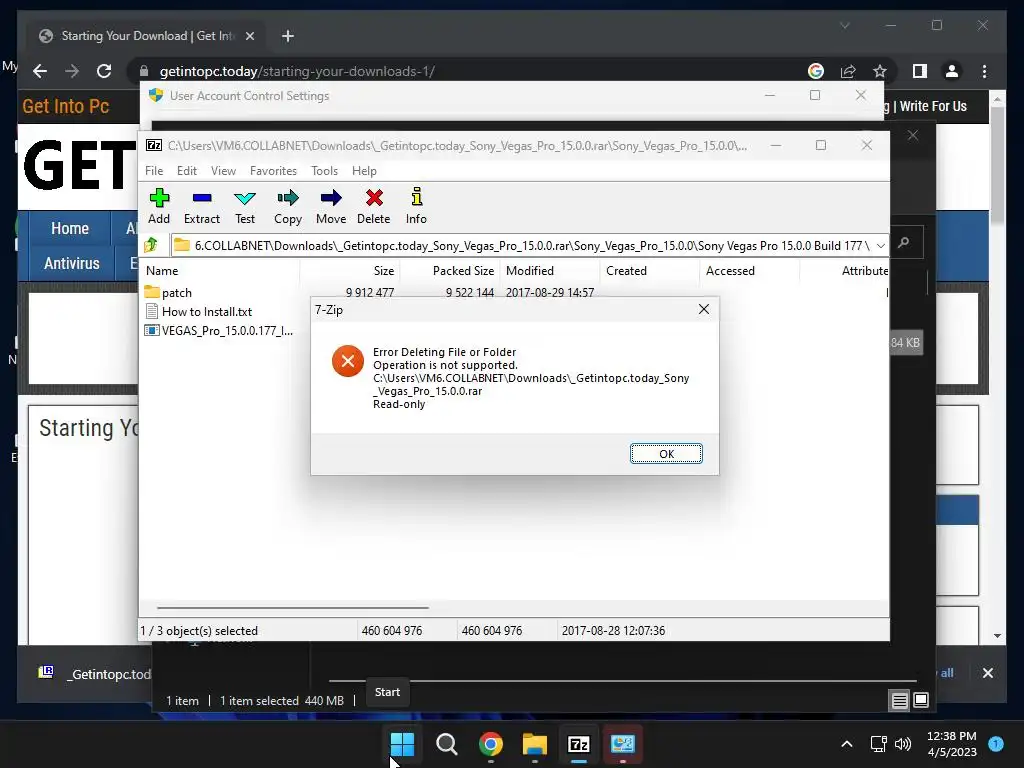Open the View menu in 7-Zip
This screenshot has height=768, width=1024.
point(223,170)
